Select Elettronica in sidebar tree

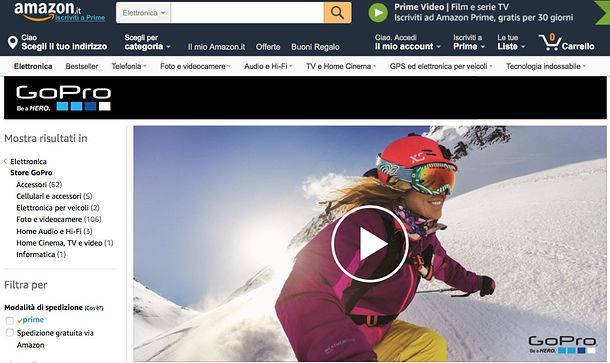pyautogui.click(x=28, y=161)
